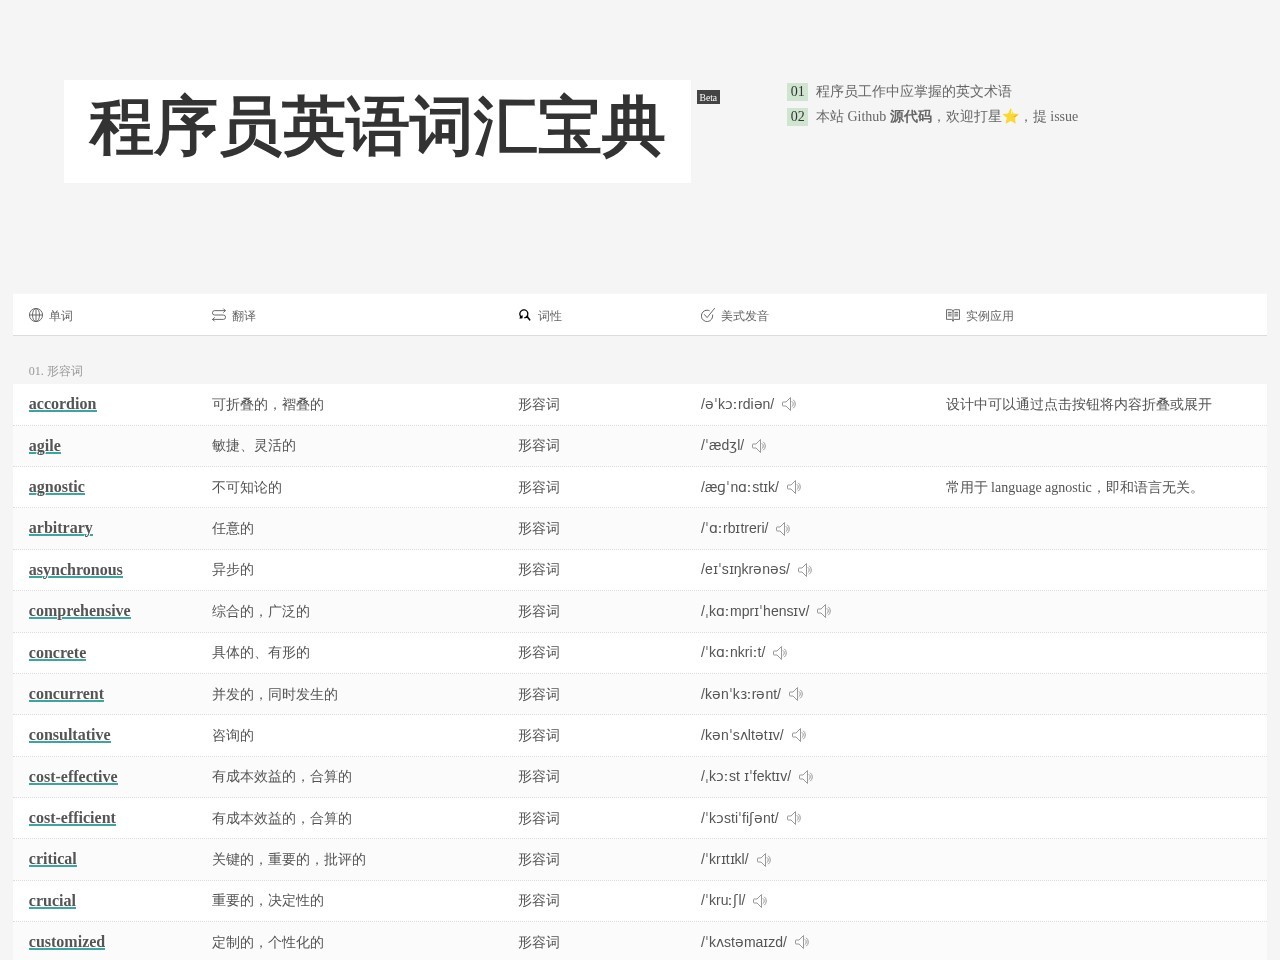Open the cost-efficient word link
Image resolution: width=1280 pixels, height=960 pixels.
click(73, 818)
